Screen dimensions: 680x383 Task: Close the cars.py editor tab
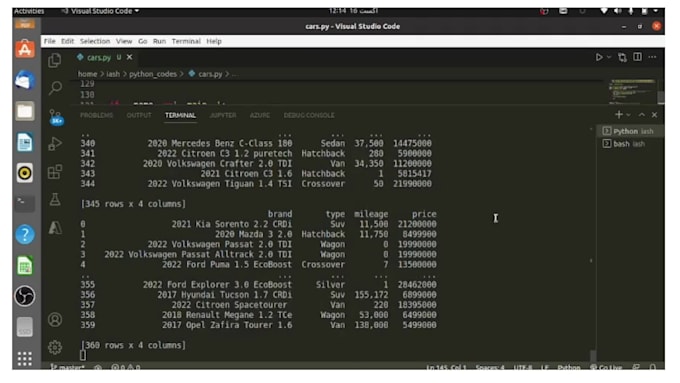[130, 57]
